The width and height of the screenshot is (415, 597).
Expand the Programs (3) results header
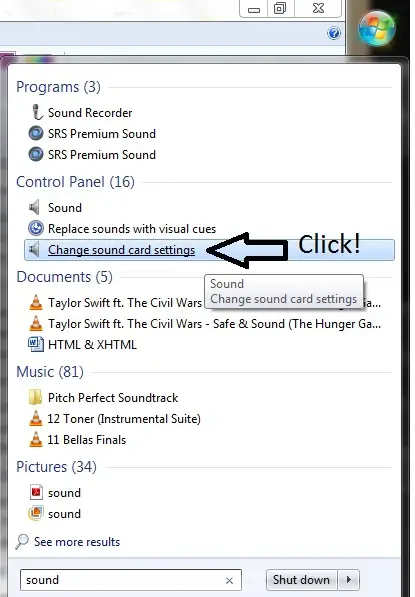click(x=58, y=87)
